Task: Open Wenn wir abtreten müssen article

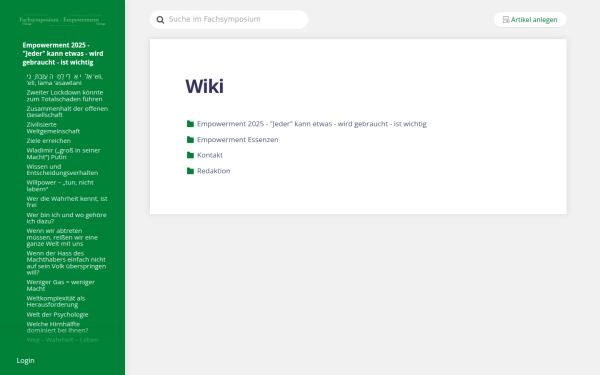Action: (x=62, y=237)
